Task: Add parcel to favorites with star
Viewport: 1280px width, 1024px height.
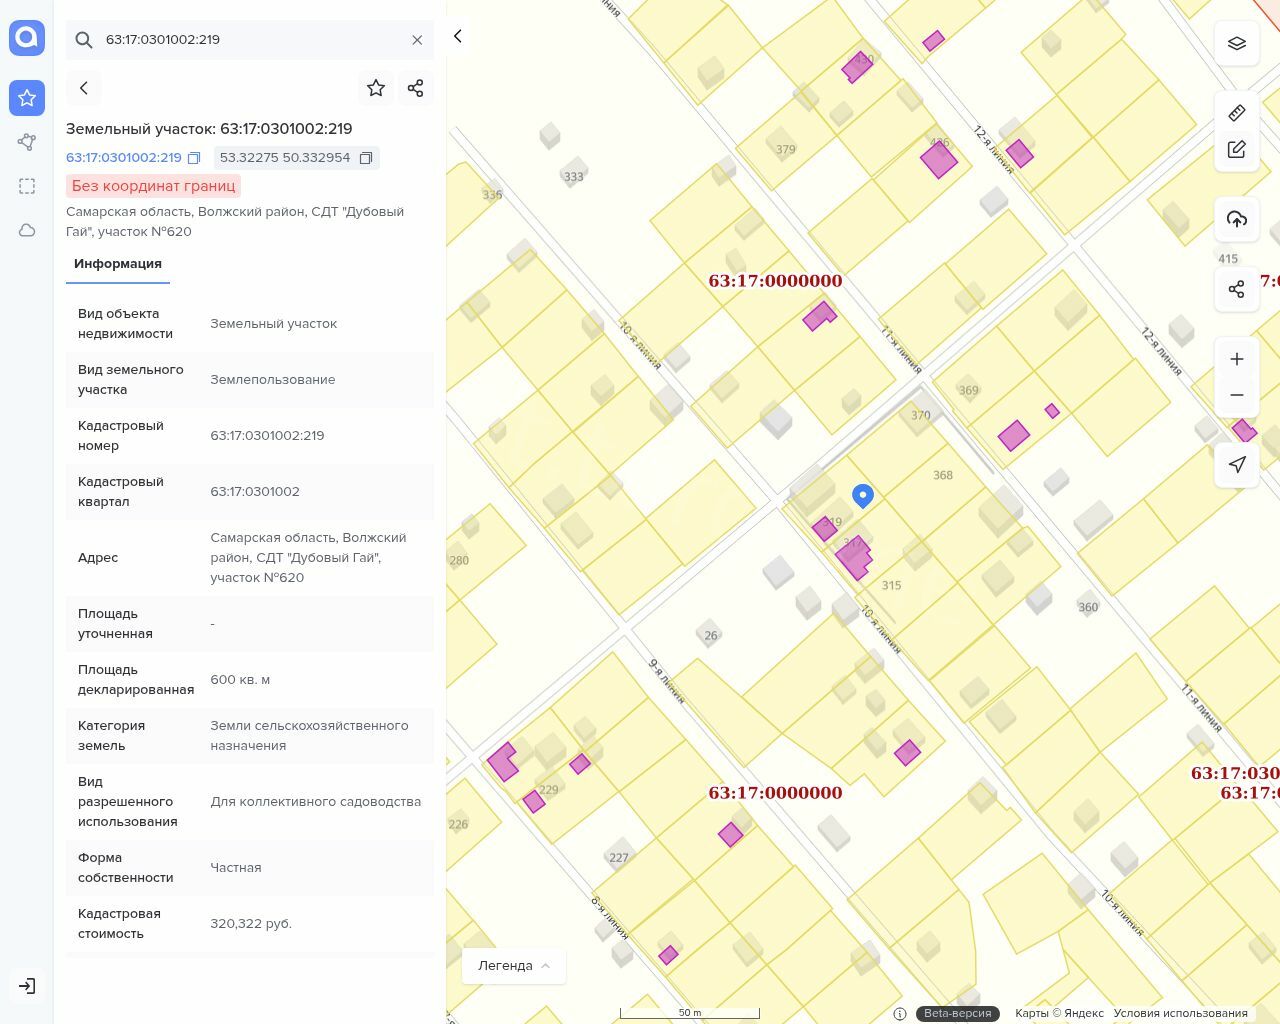Action: pos(376,88)
